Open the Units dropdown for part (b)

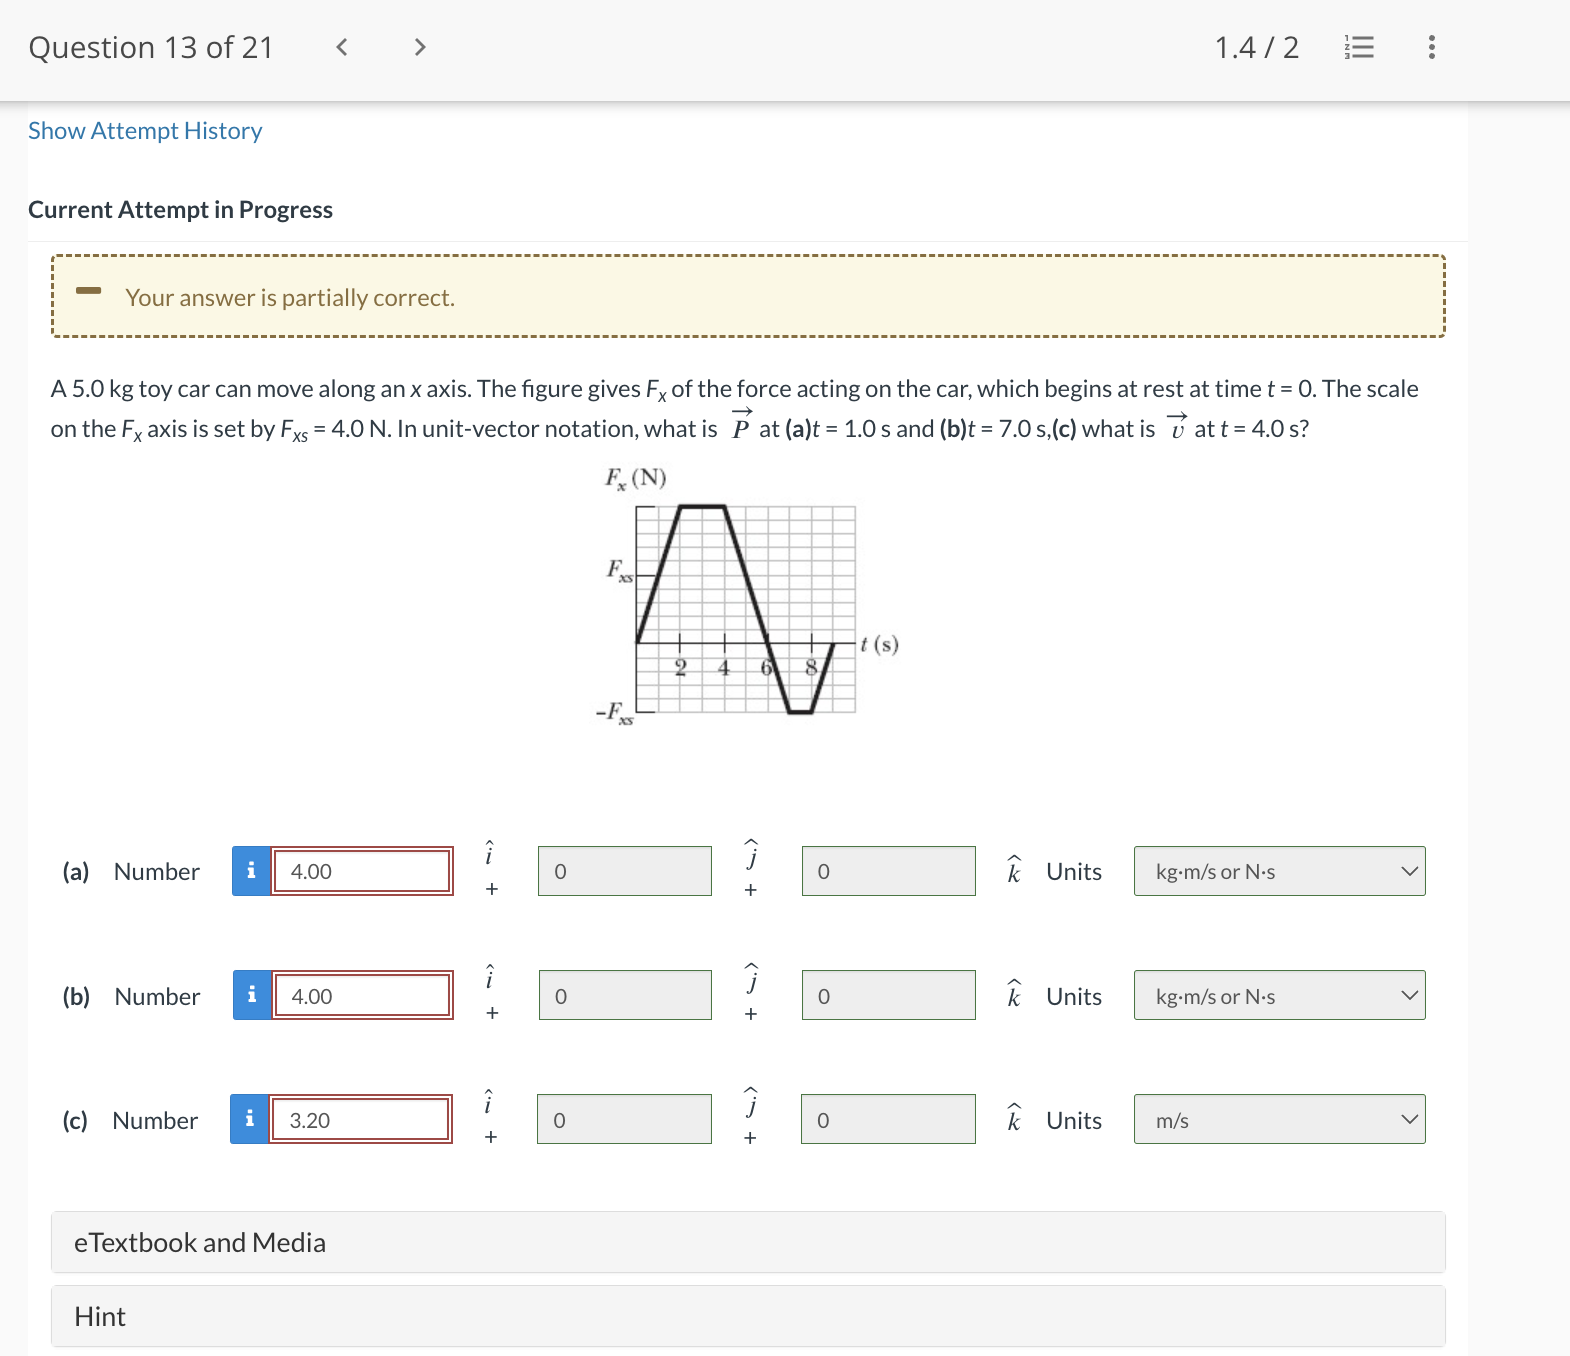point(1279,995)
